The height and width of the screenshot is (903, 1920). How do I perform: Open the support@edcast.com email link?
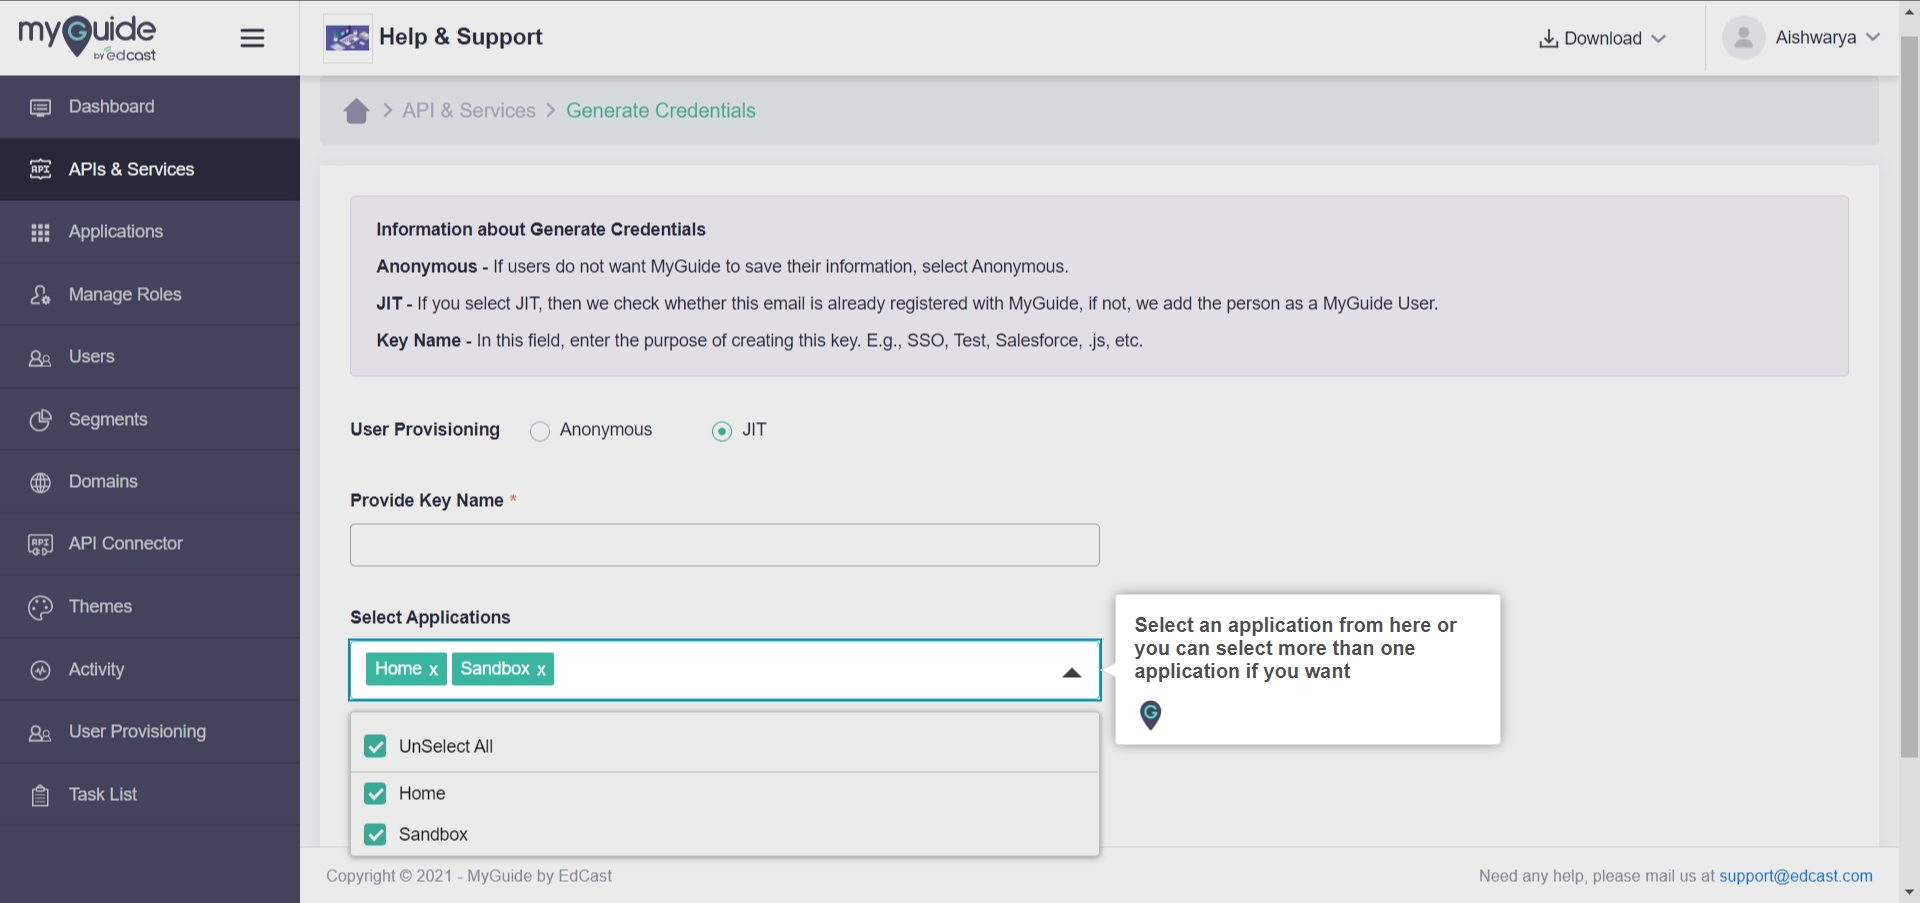[x=1796, y=876]
